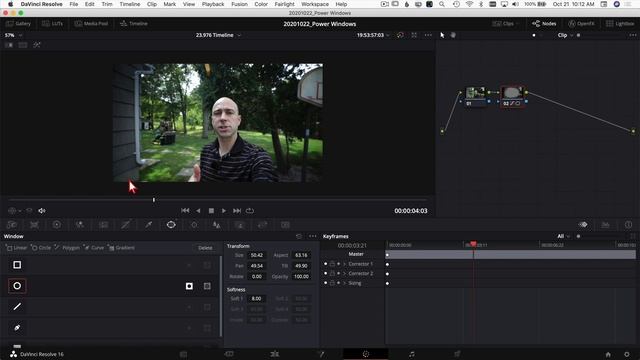Reset the Window palette settings
640x360 pixels.
299,236
